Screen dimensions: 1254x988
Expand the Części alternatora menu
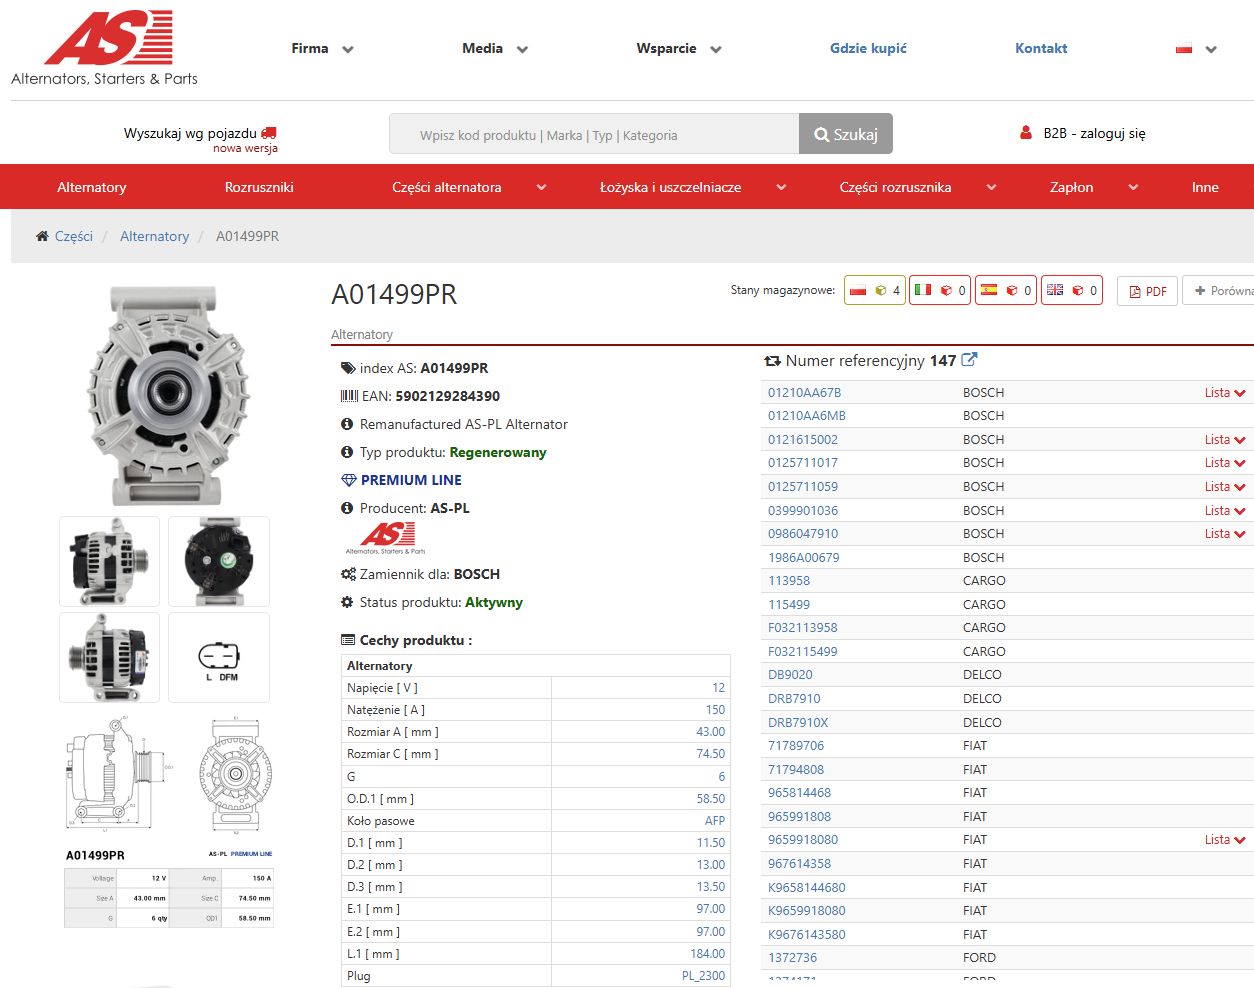click(x=469, y=187)
